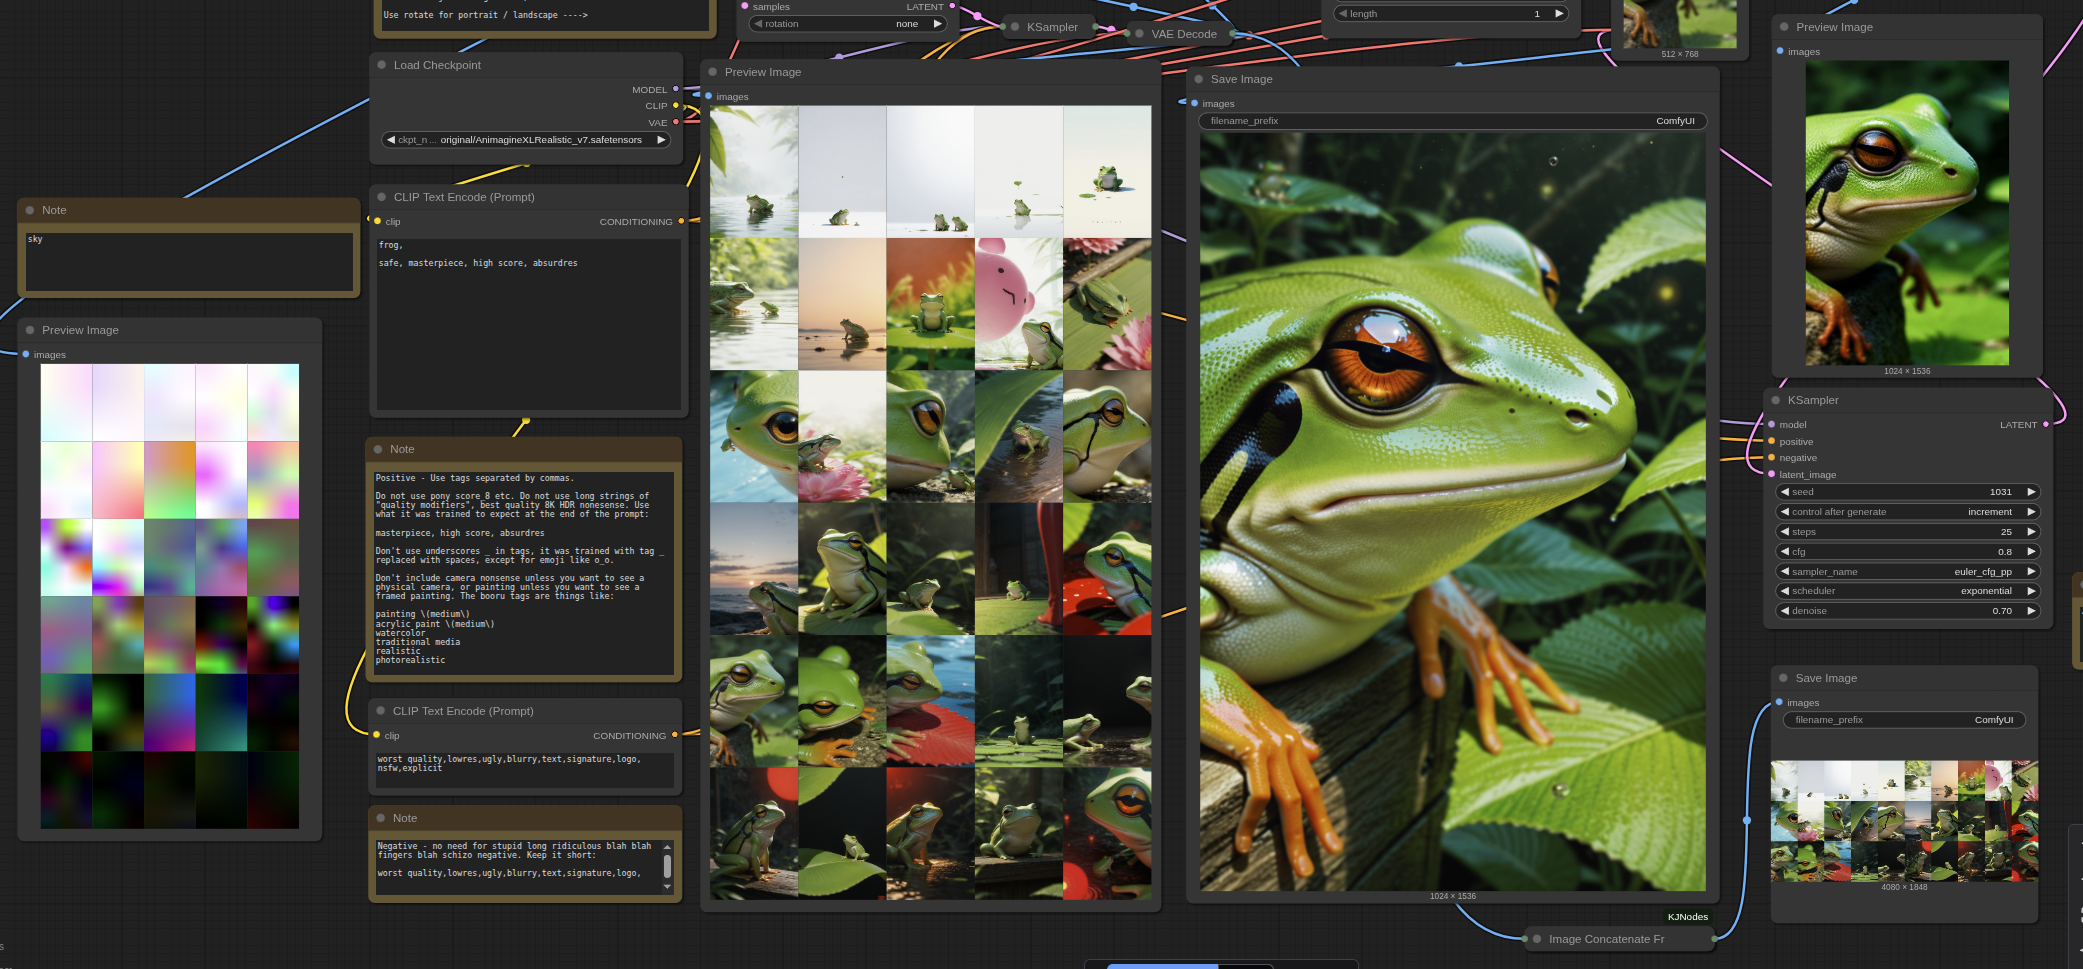Screen dimensions: 2083x969
Task: Click the positive input port on the expanded KSampler
Action: (1771, 441)
